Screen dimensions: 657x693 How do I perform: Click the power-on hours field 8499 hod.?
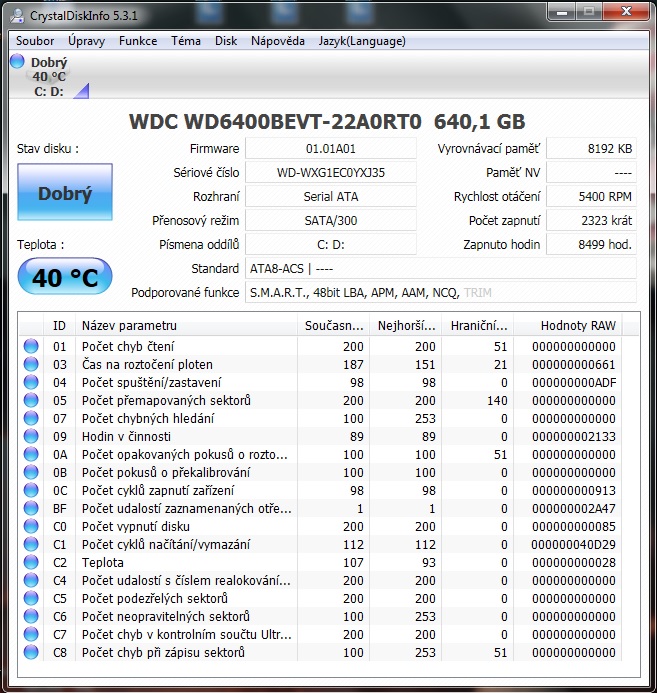[x=591, y=244]
